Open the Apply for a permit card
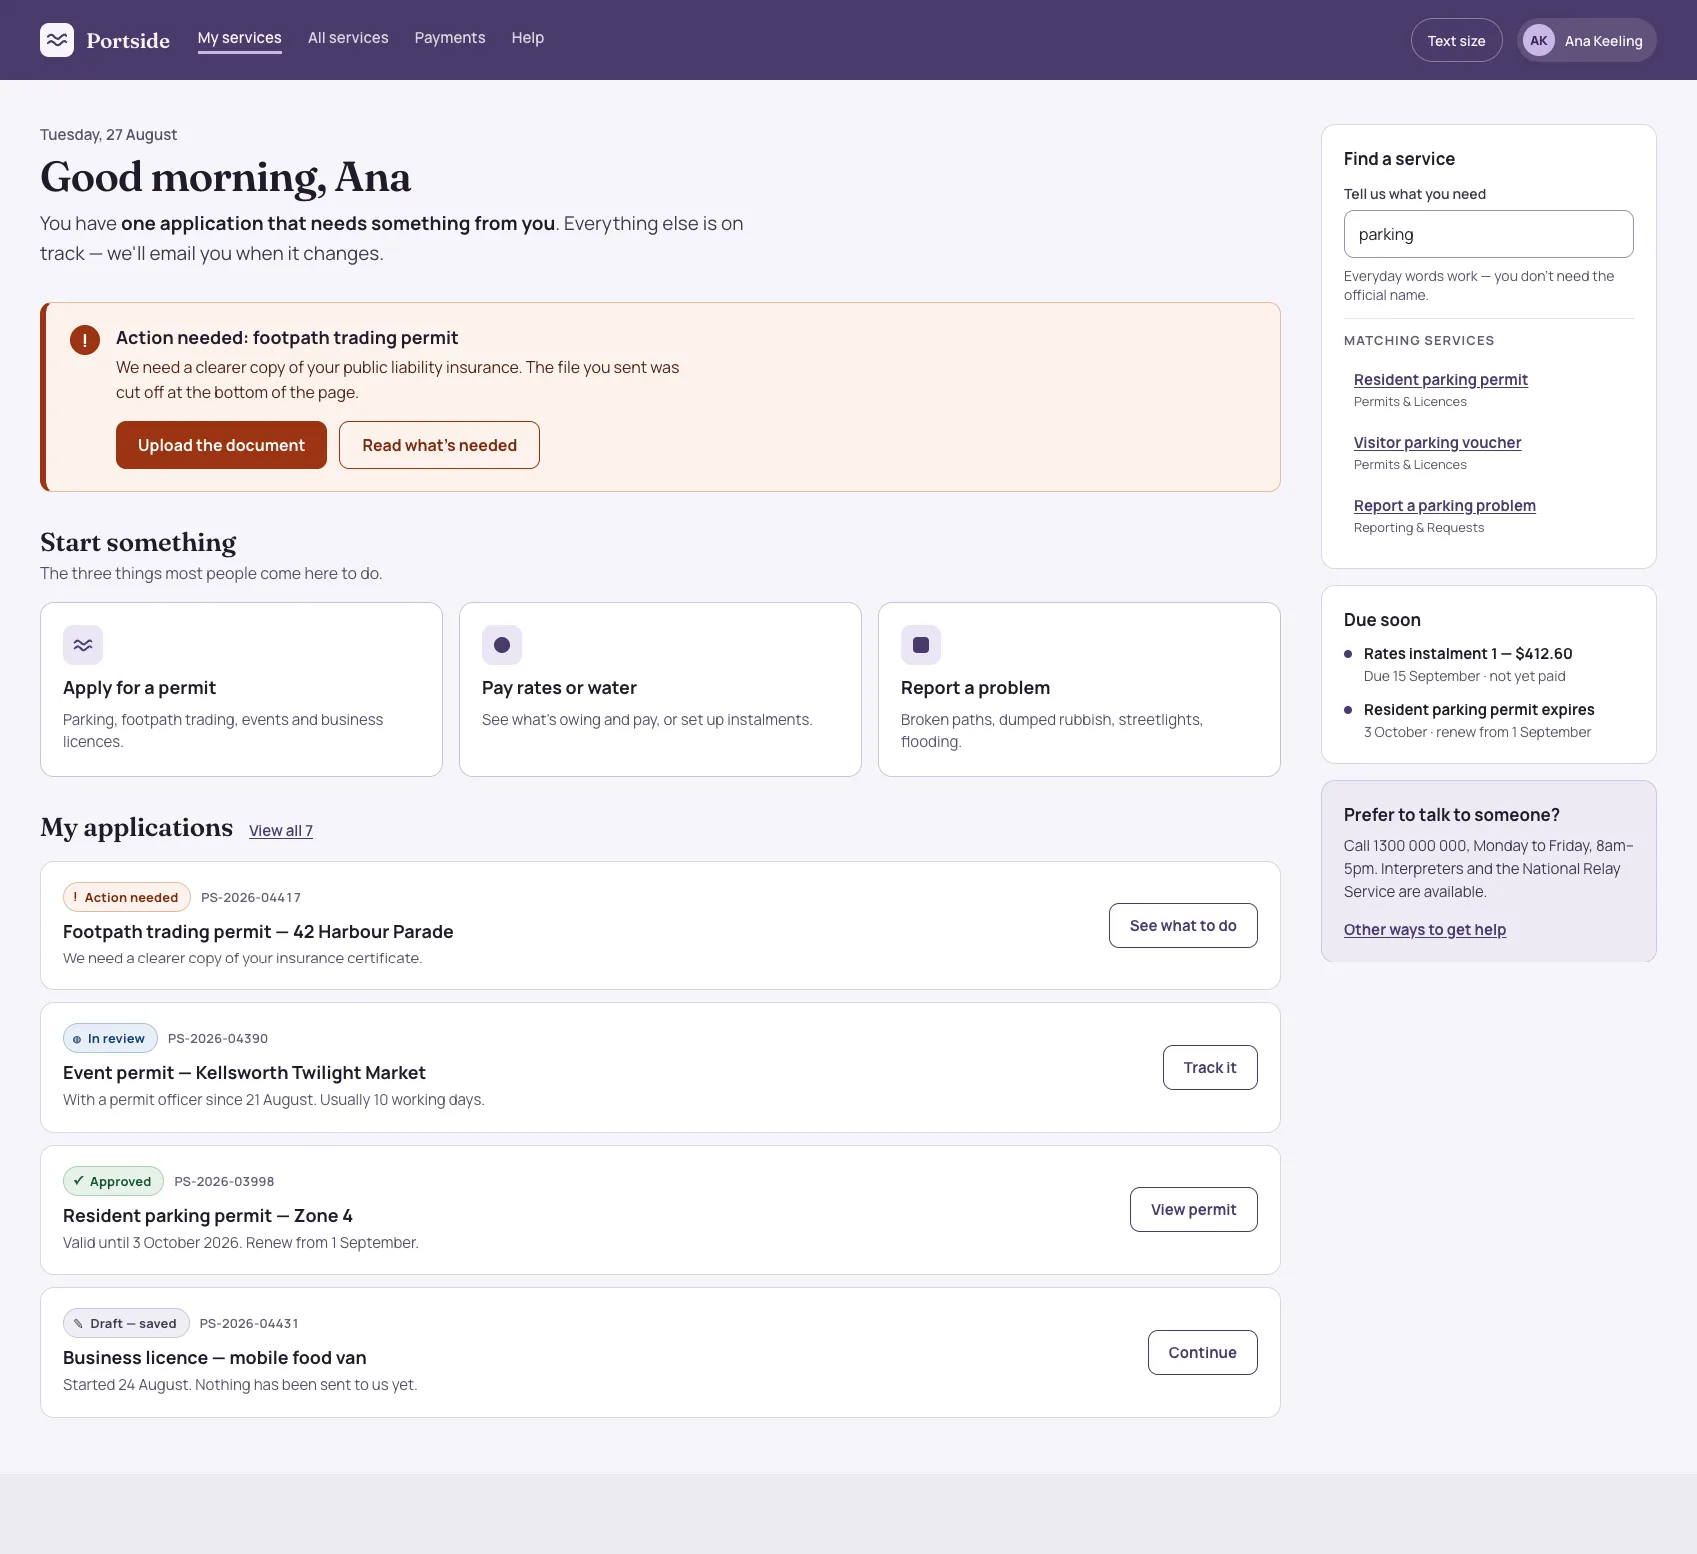Viewport: 1697px width, 1554px height. coord(241,689)
